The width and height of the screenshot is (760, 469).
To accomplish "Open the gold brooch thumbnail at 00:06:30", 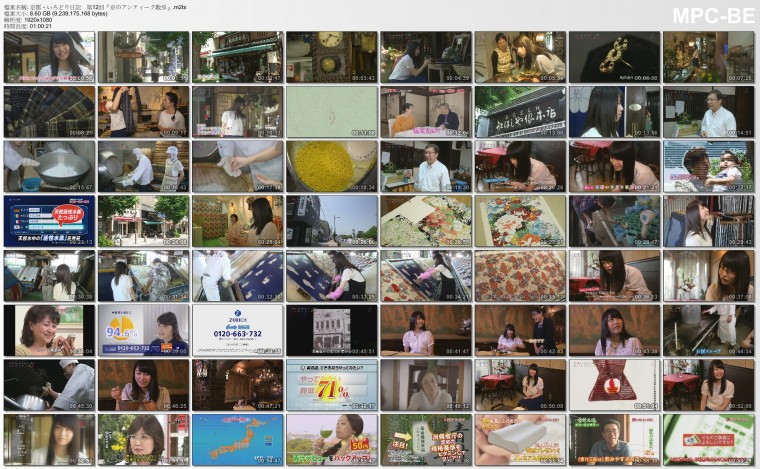I will point(614,57).
